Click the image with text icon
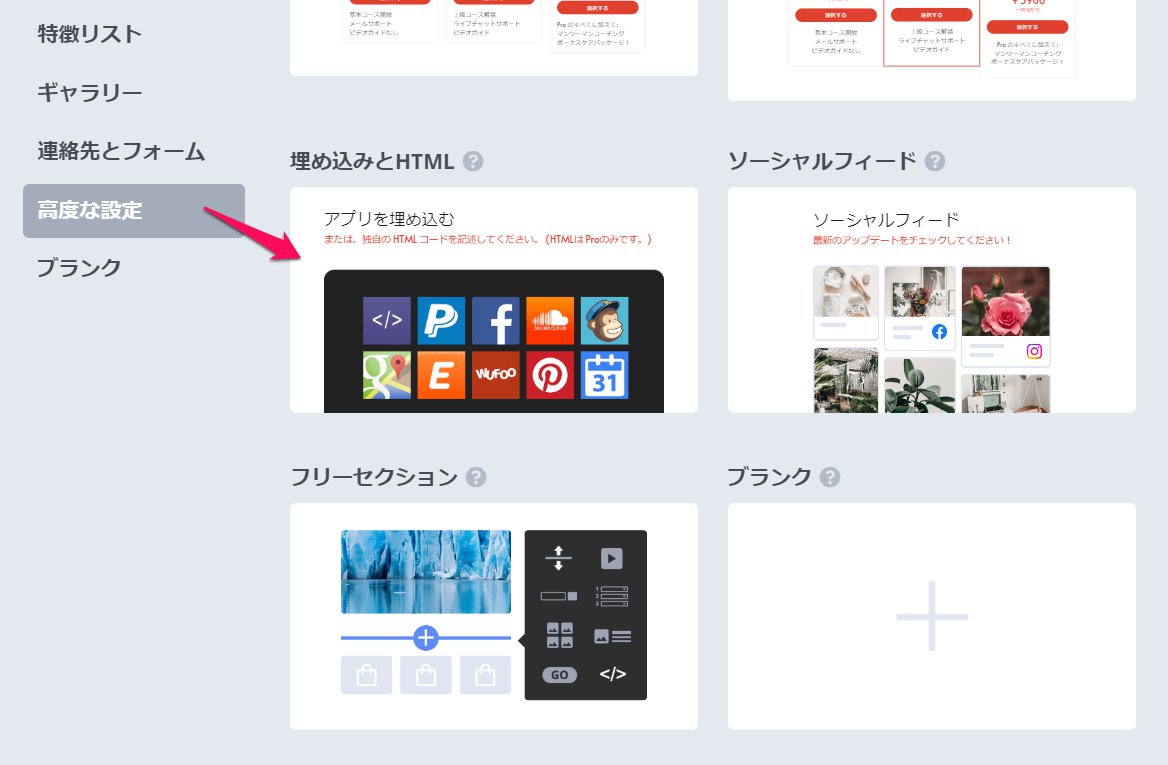 [x=612, y=636]
